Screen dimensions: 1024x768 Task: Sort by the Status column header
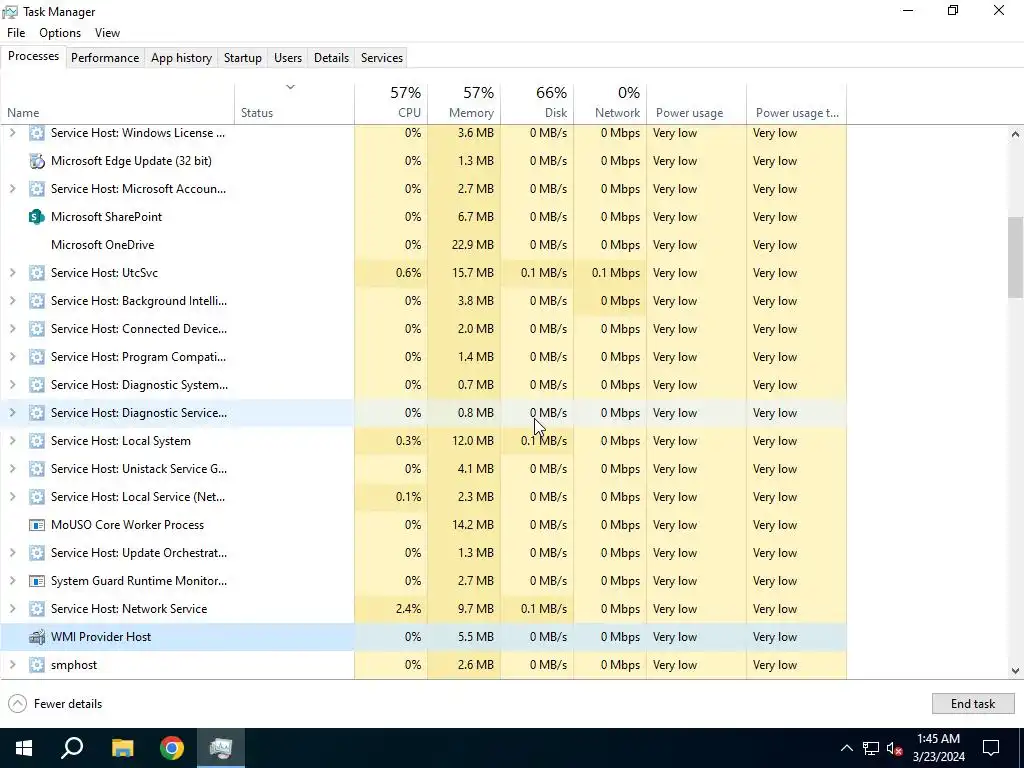[295, 103]
